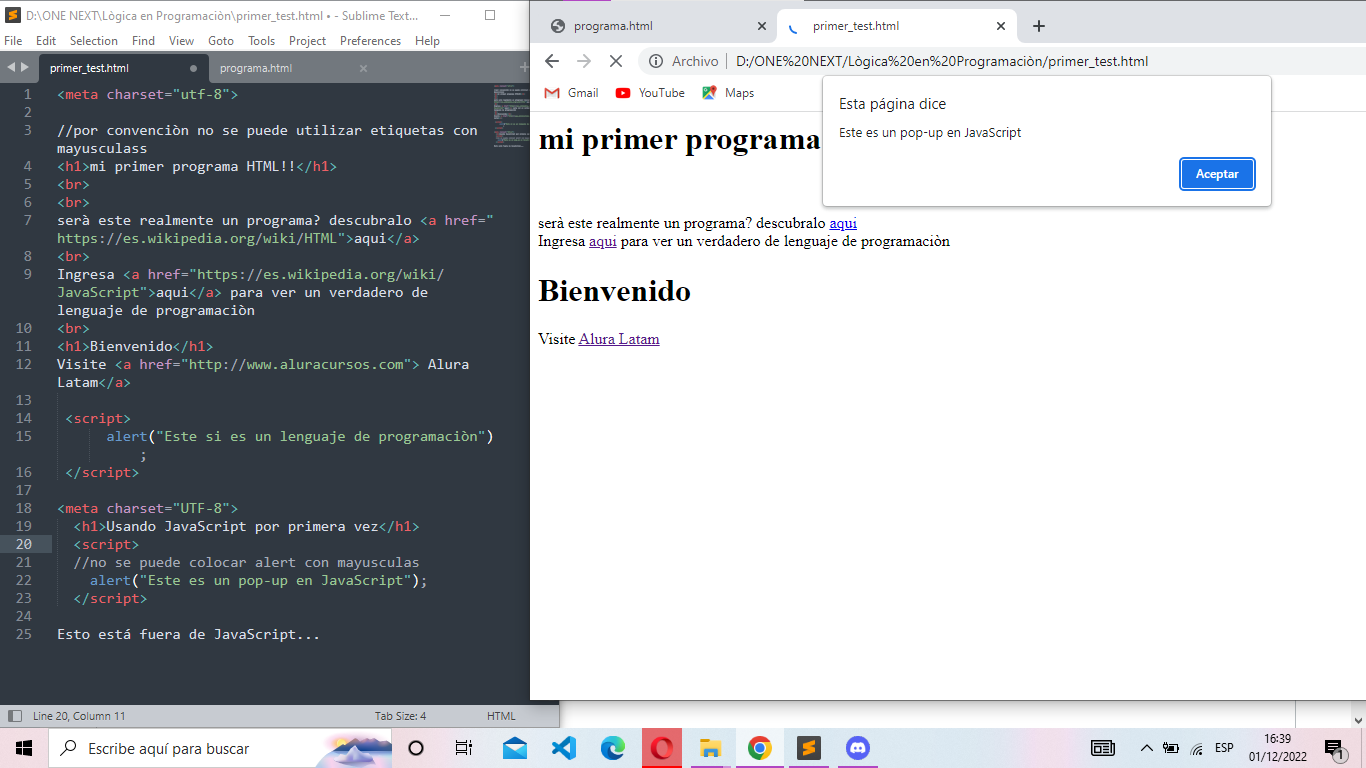Click Wi-Fi network tray icon

pos(1197,748)
